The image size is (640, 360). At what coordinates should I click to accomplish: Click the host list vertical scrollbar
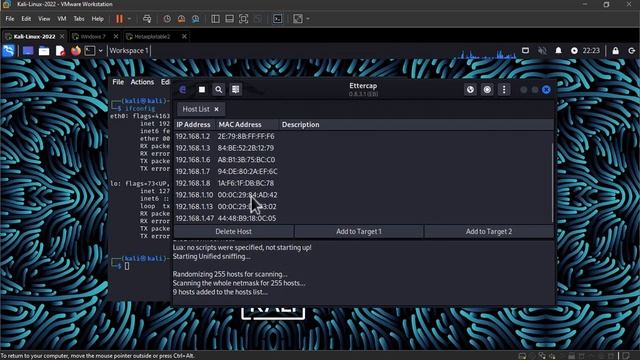[x=553, y=183]
